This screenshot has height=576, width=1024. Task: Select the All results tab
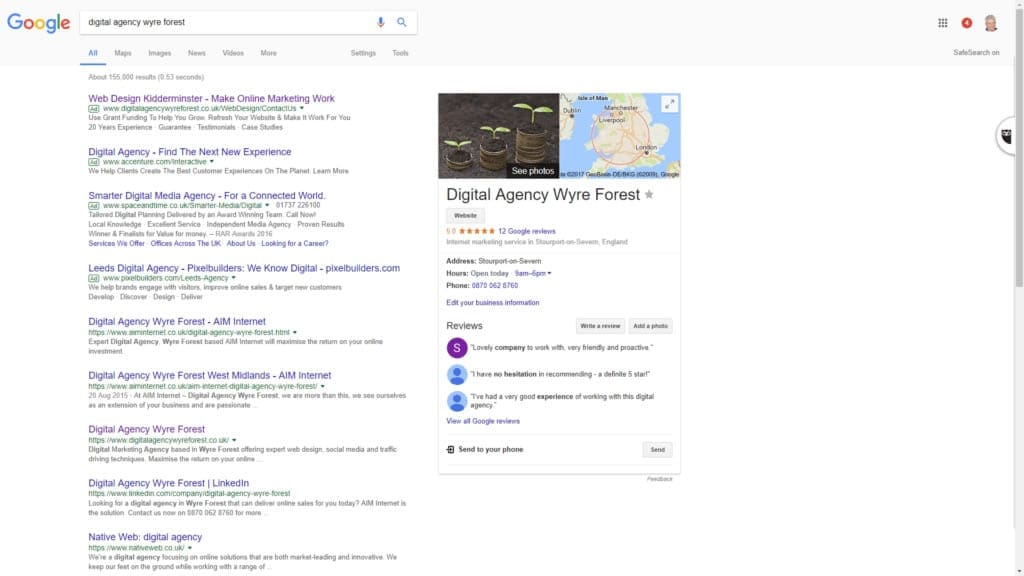point(93,53)
